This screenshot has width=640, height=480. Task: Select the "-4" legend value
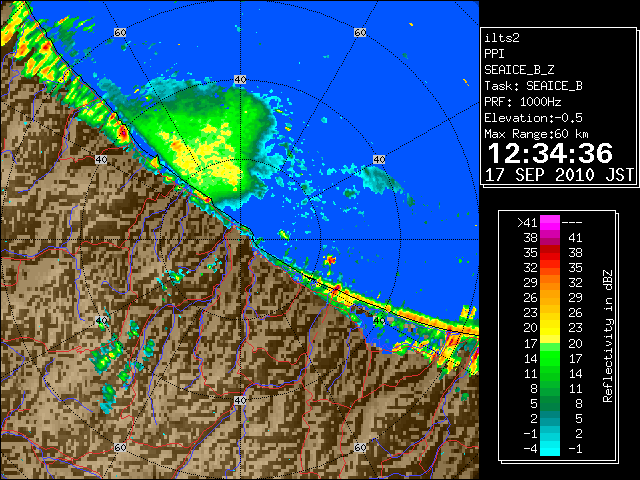[x=530, y=448]
